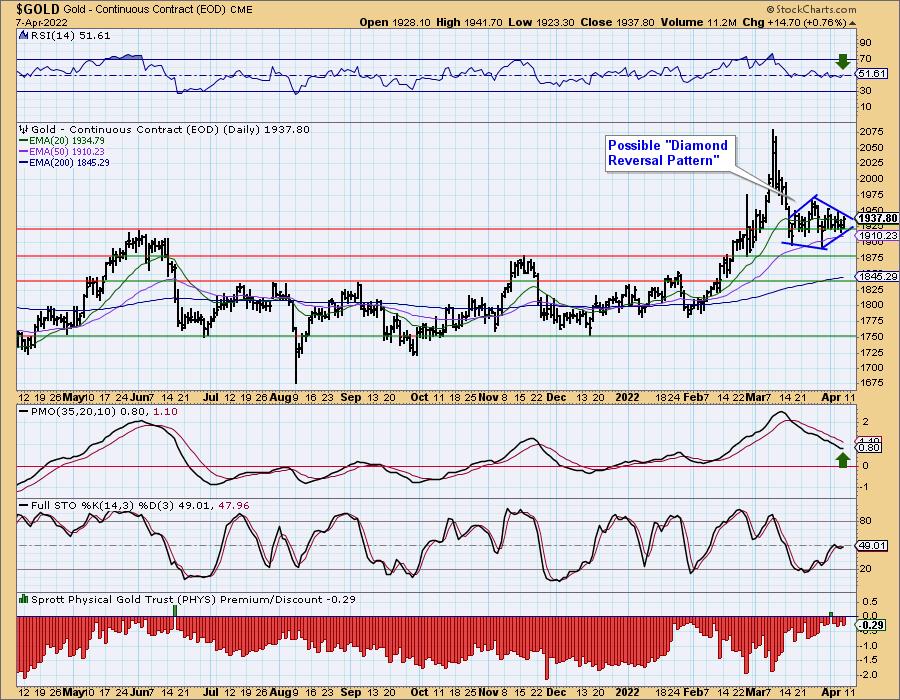The height and width of the screenshot is (700, 900).
Task: Click the EMA(50) 1910.23 legend entry
Action: [x=62, y=151]
